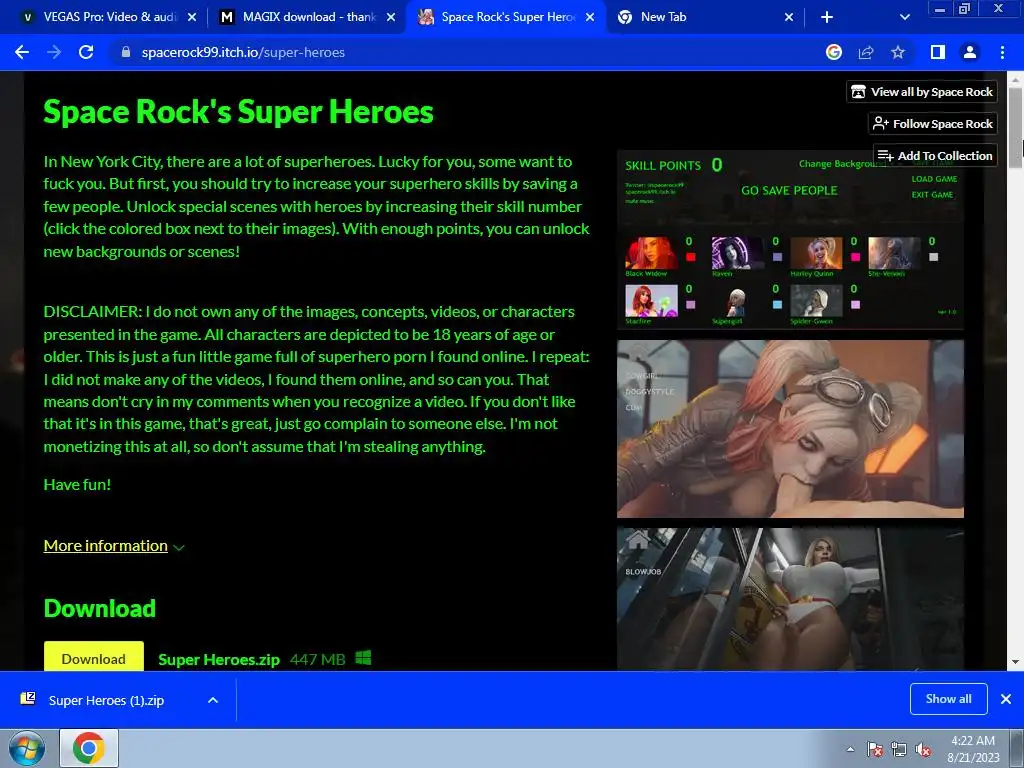1024x768 pixels.
Task: Open the downloaded Super Heroes (1).zip item
Action: pos(104,700)
